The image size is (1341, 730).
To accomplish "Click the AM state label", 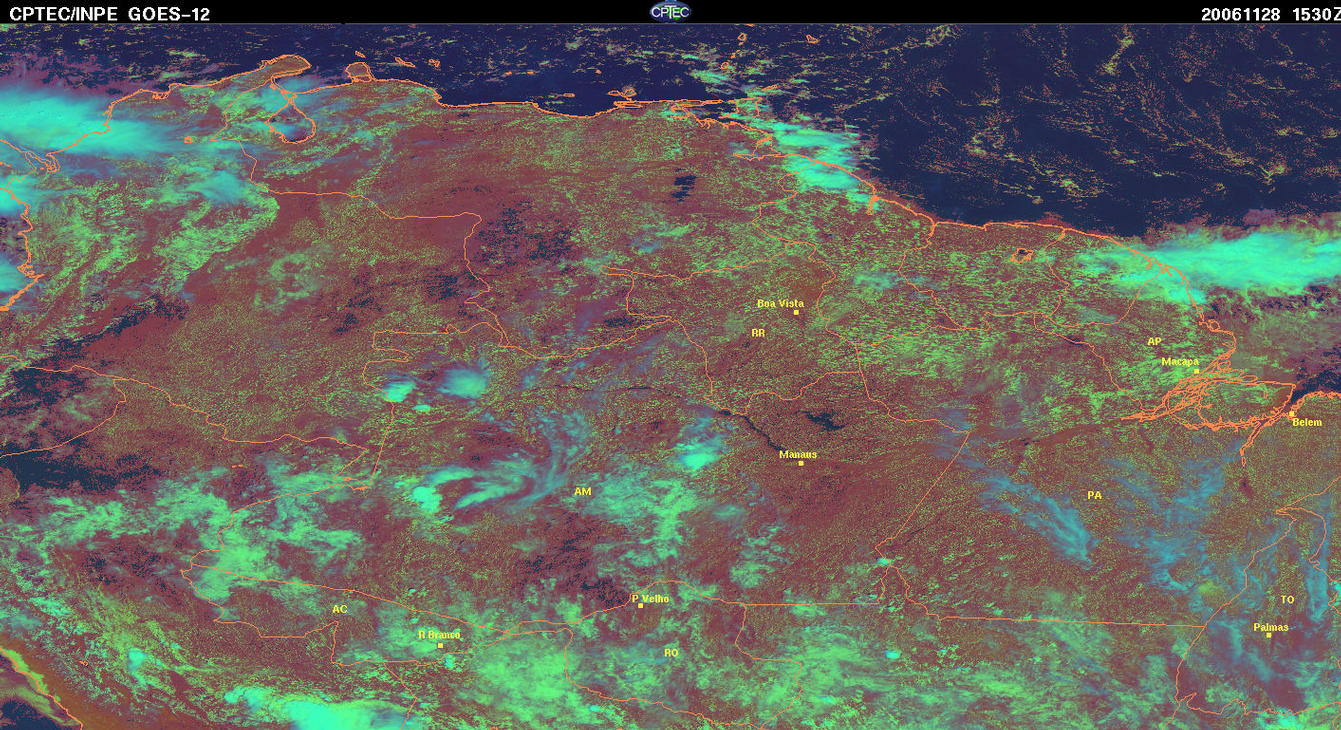I will (x=583, y=492).
